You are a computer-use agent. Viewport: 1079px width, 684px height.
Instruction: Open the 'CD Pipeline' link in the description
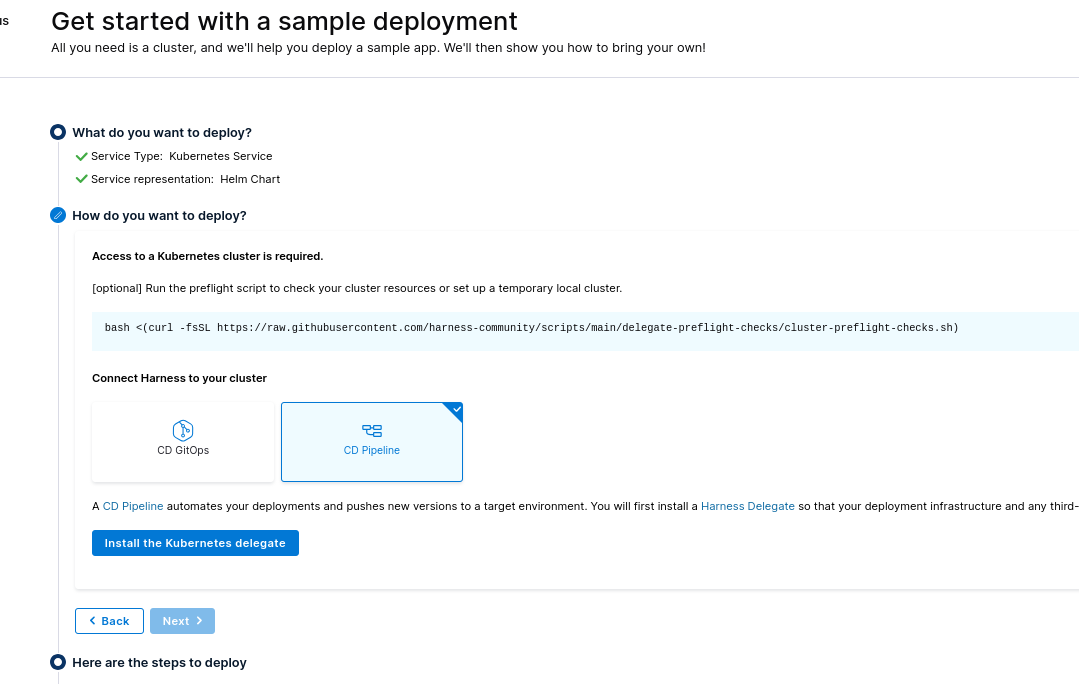[133, 506]
